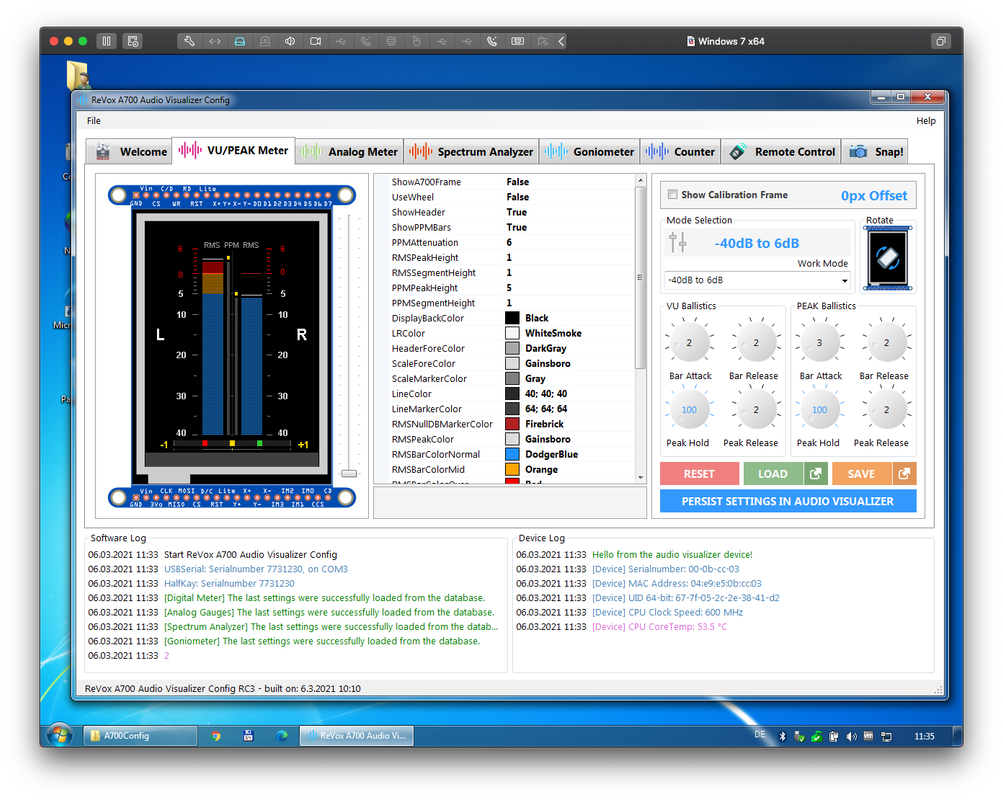Open external load via icon beside LOAD

coord(816,474)
